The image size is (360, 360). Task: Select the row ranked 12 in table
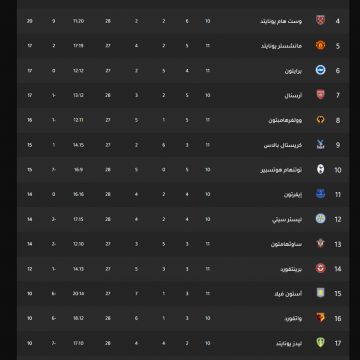183,219
